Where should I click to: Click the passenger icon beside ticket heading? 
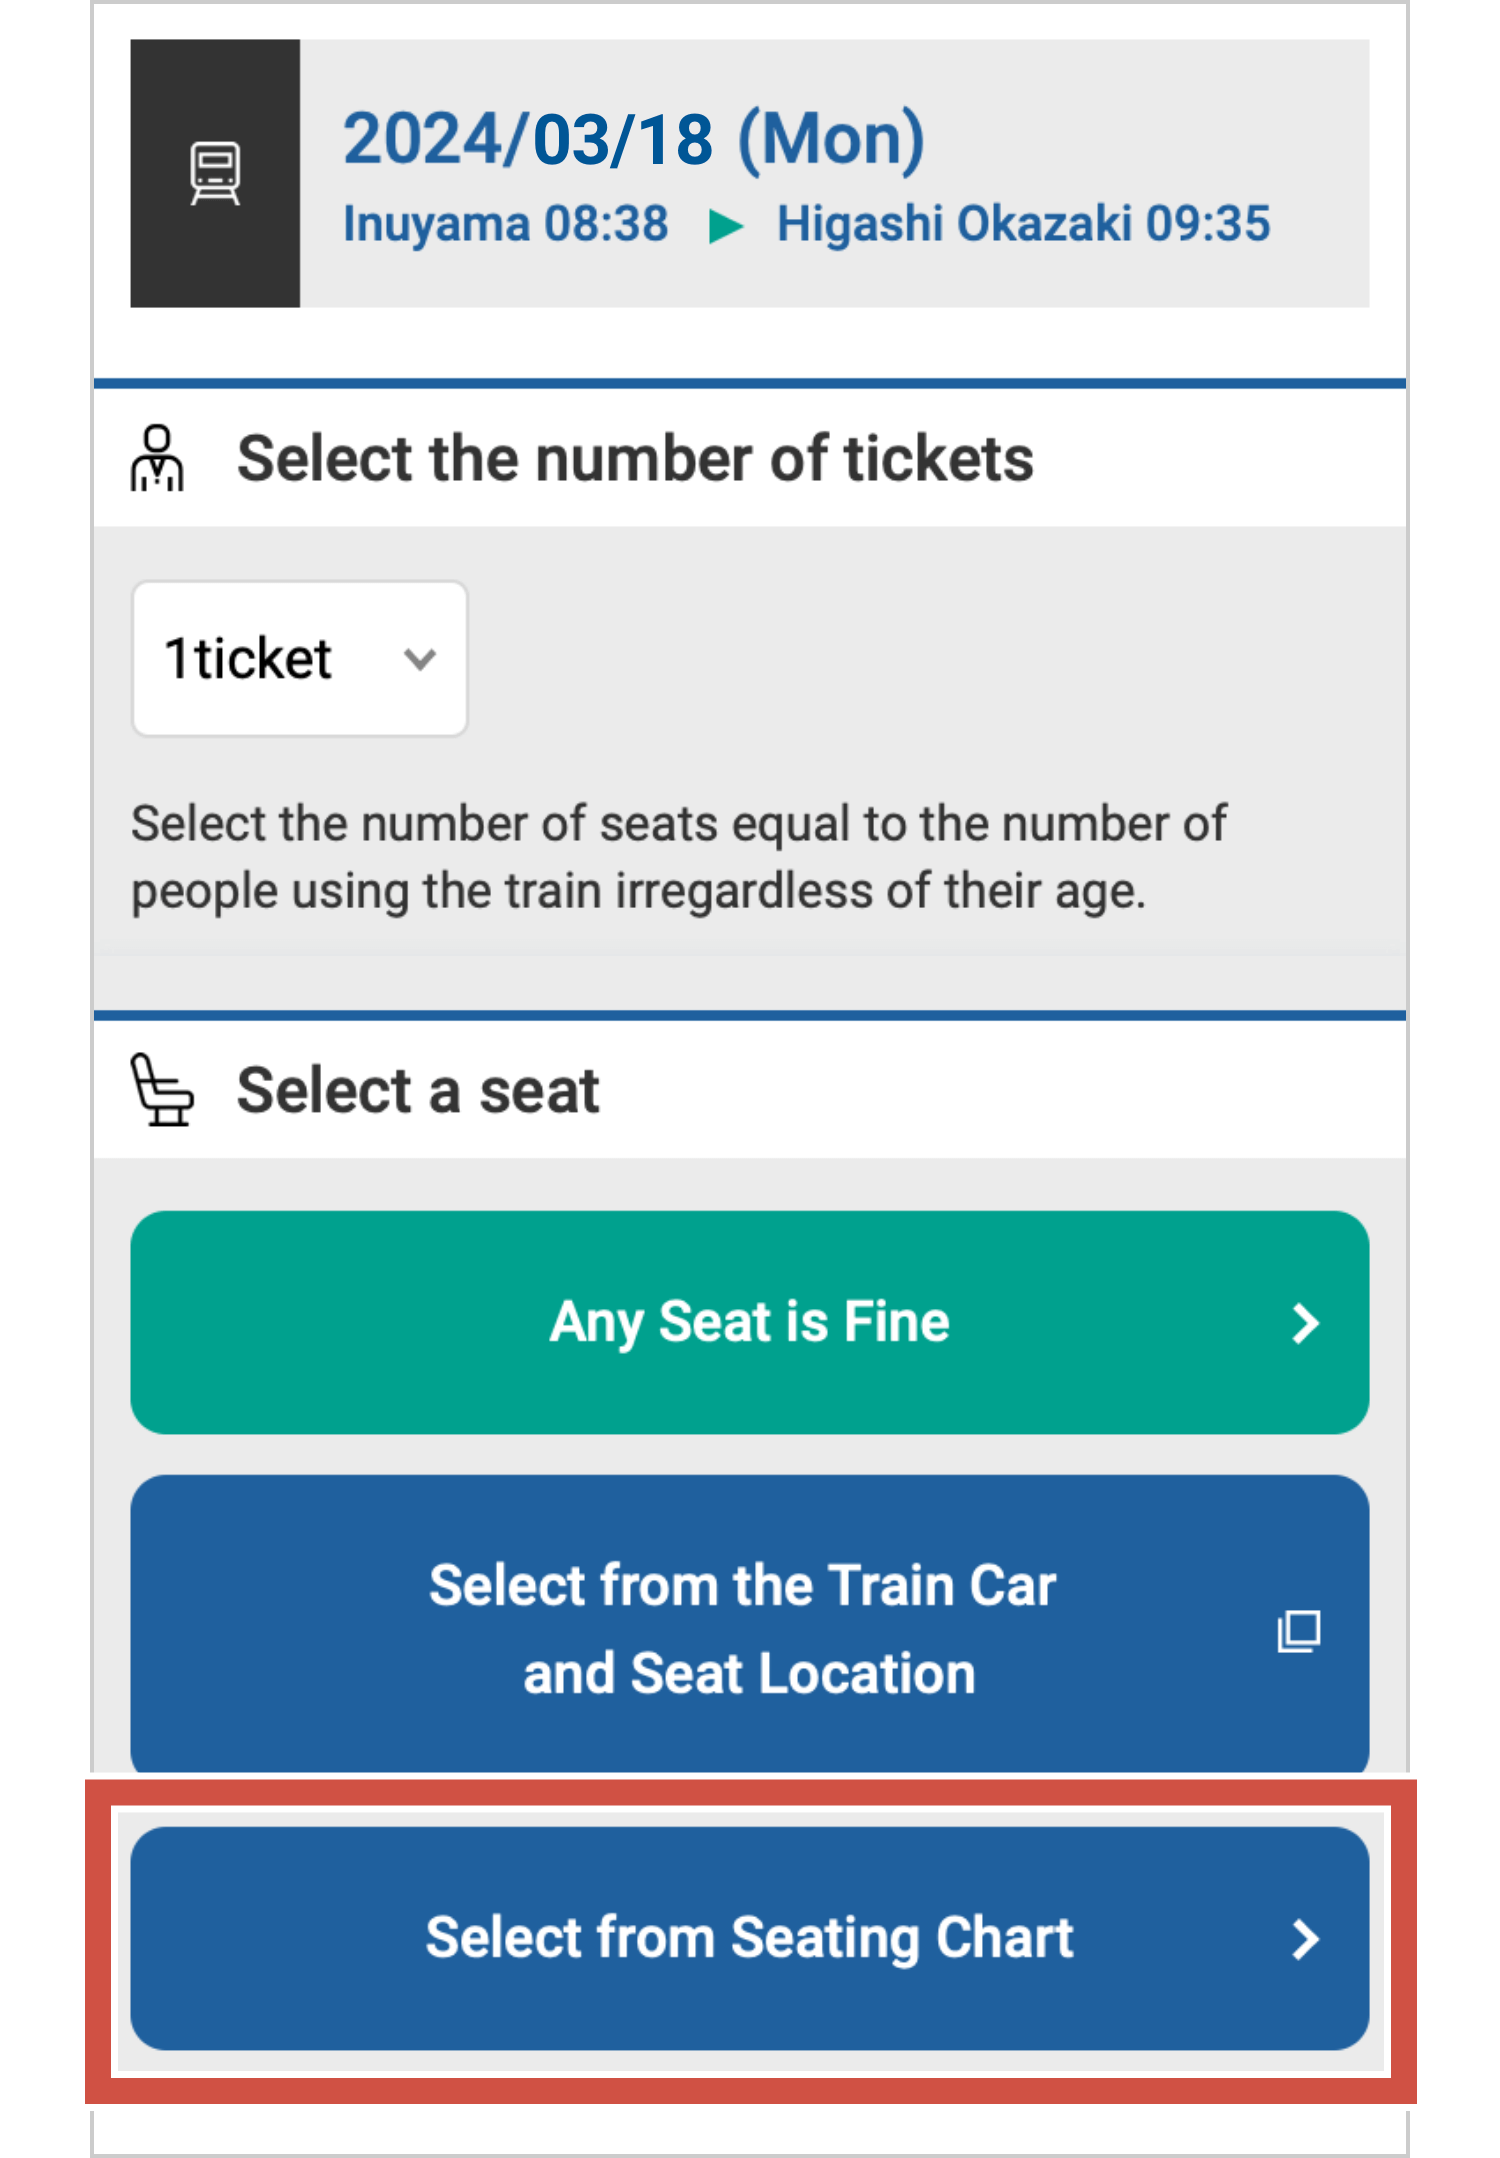point(157,459)
